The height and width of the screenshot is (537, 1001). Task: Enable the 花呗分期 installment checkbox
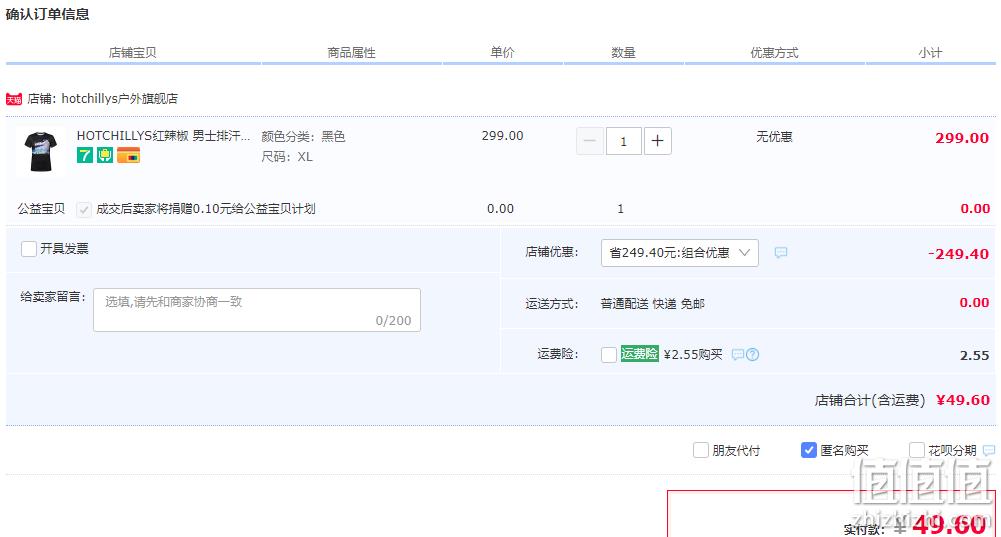pos(917,450)
